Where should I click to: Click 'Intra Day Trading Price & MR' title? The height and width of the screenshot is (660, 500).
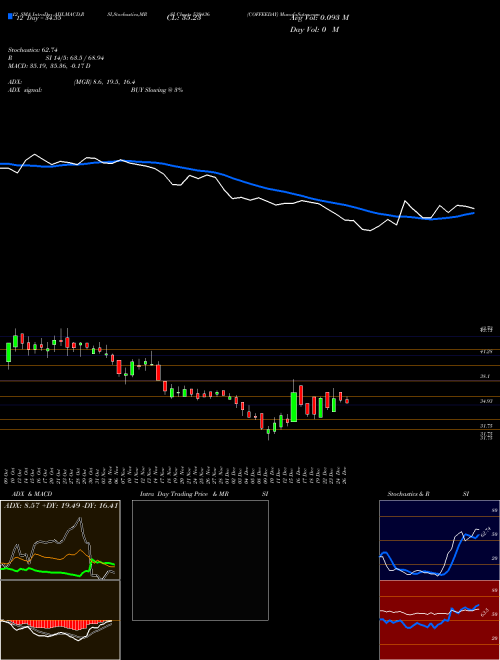pos(184,494)
